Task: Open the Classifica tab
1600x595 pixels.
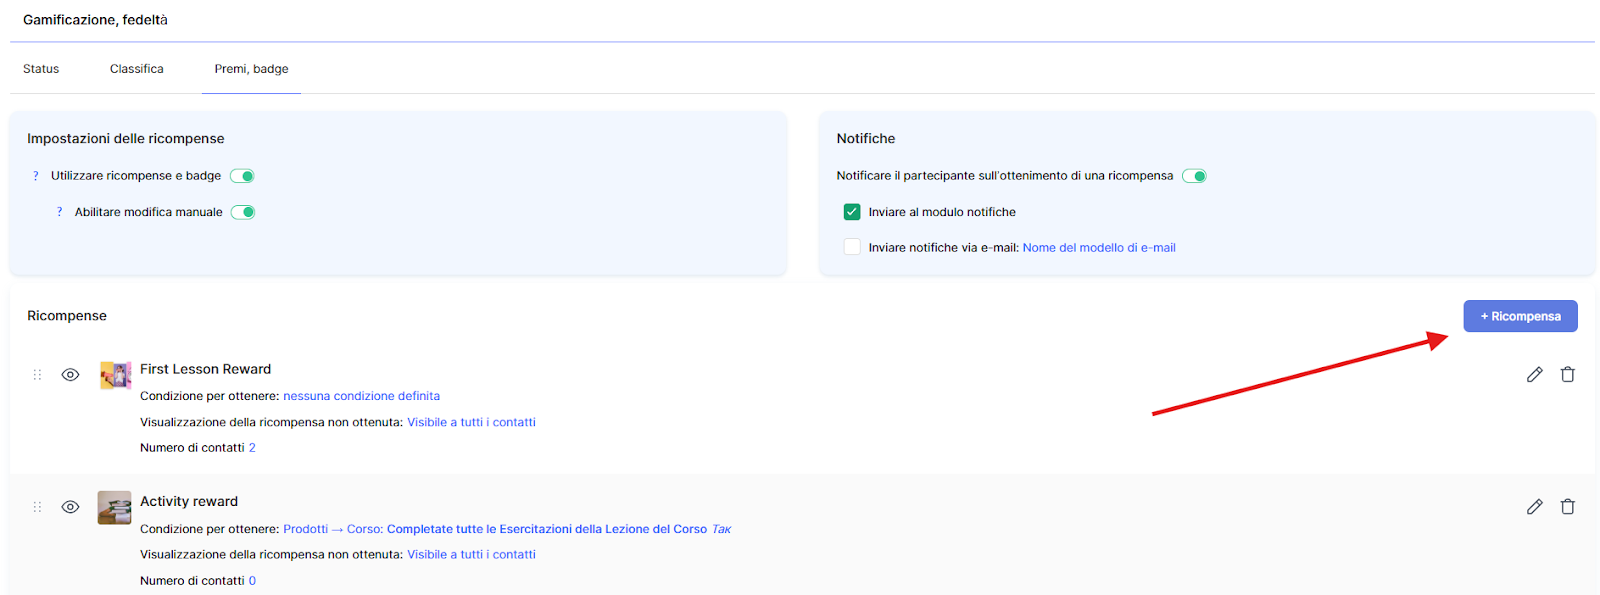Action: pyautogui.click(x=137, y=69)
